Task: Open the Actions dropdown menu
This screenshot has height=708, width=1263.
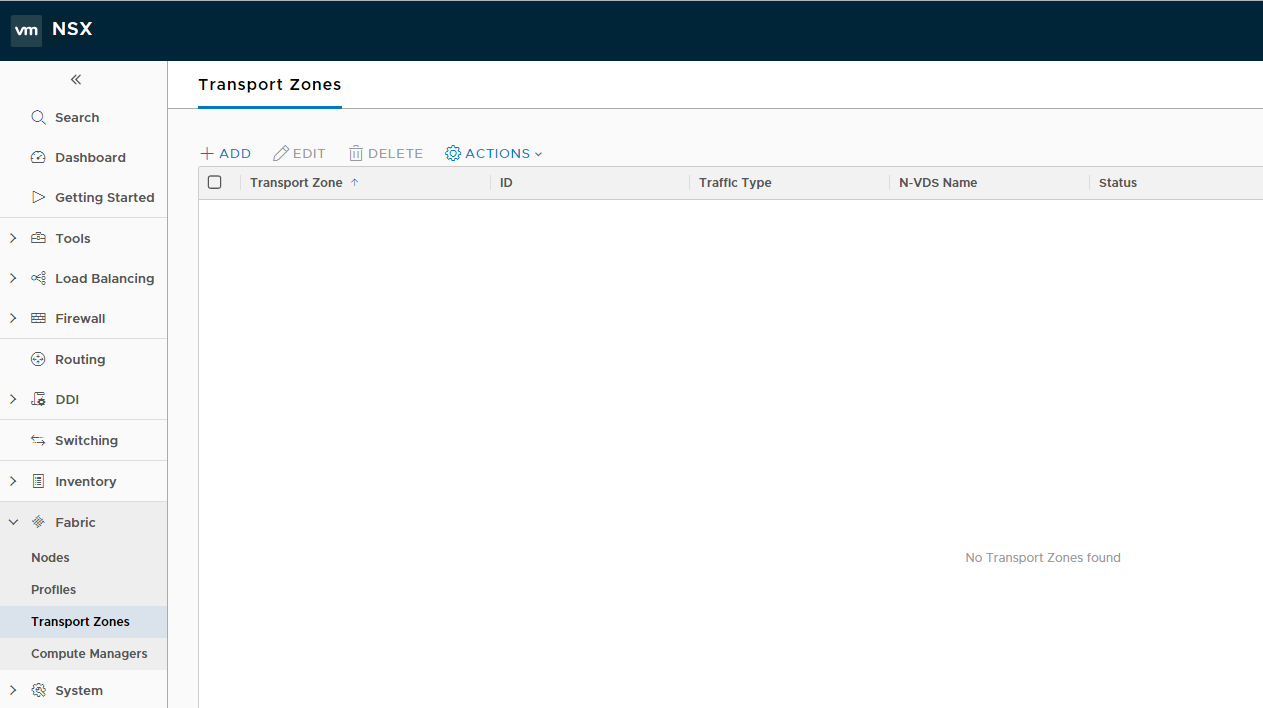Action: point(493,153)
